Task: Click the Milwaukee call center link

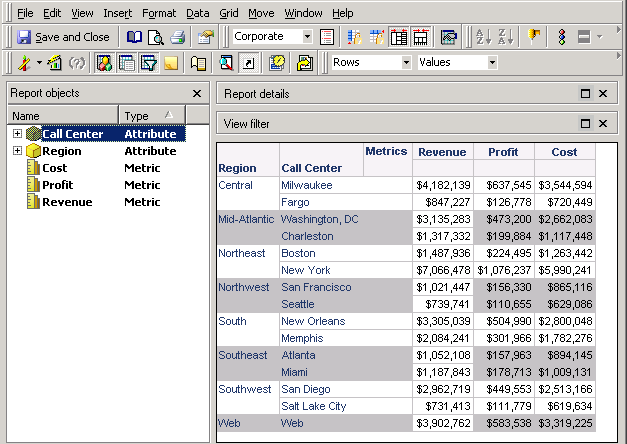Action: click(x=306, y=185)
